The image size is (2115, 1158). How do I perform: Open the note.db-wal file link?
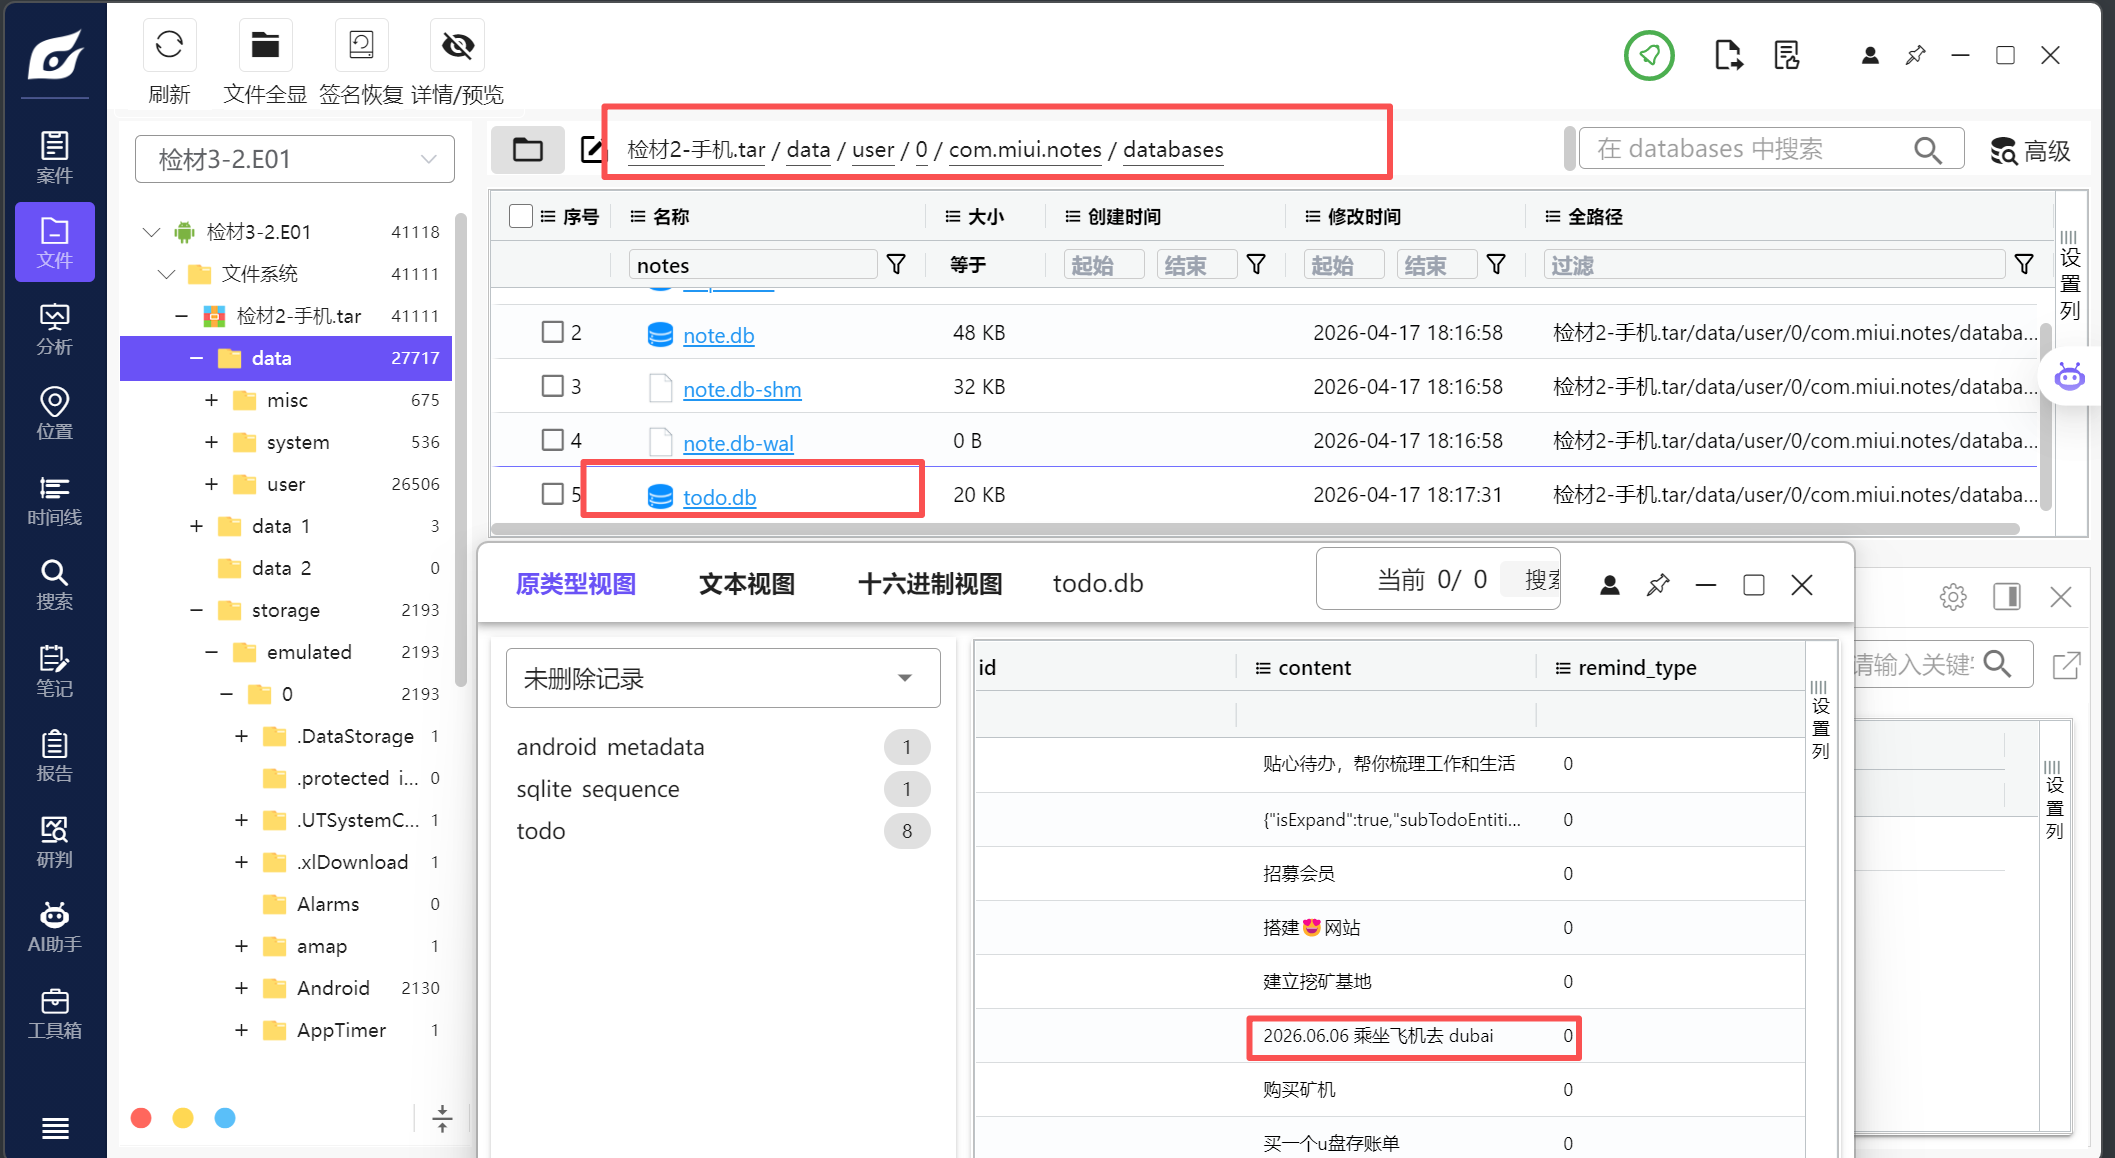(x=738, y=443)
